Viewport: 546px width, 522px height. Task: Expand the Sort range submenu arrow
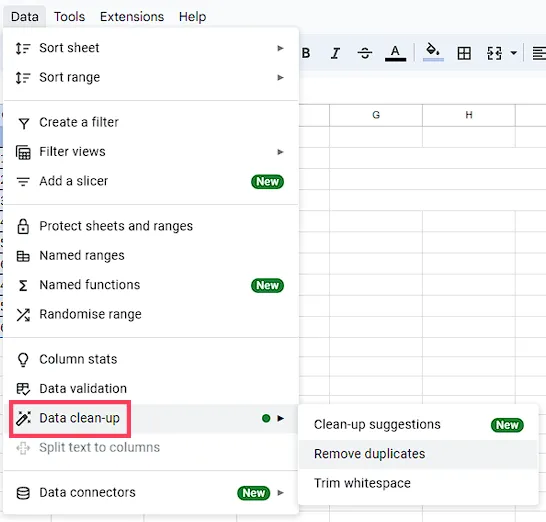pos(280,77)
